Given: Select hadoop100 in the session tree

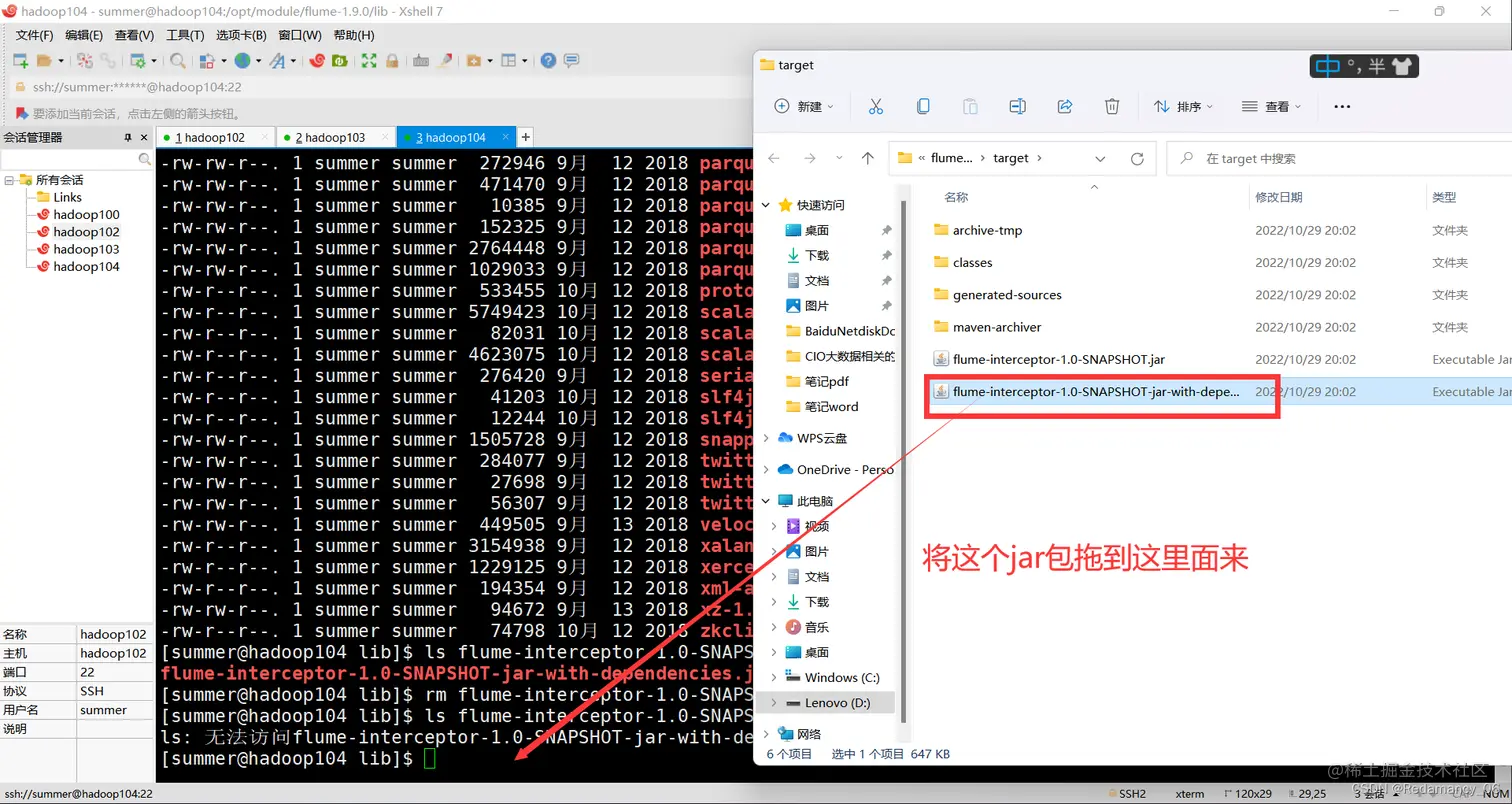Looking at the screenshot, I should (x=86, y=214).
